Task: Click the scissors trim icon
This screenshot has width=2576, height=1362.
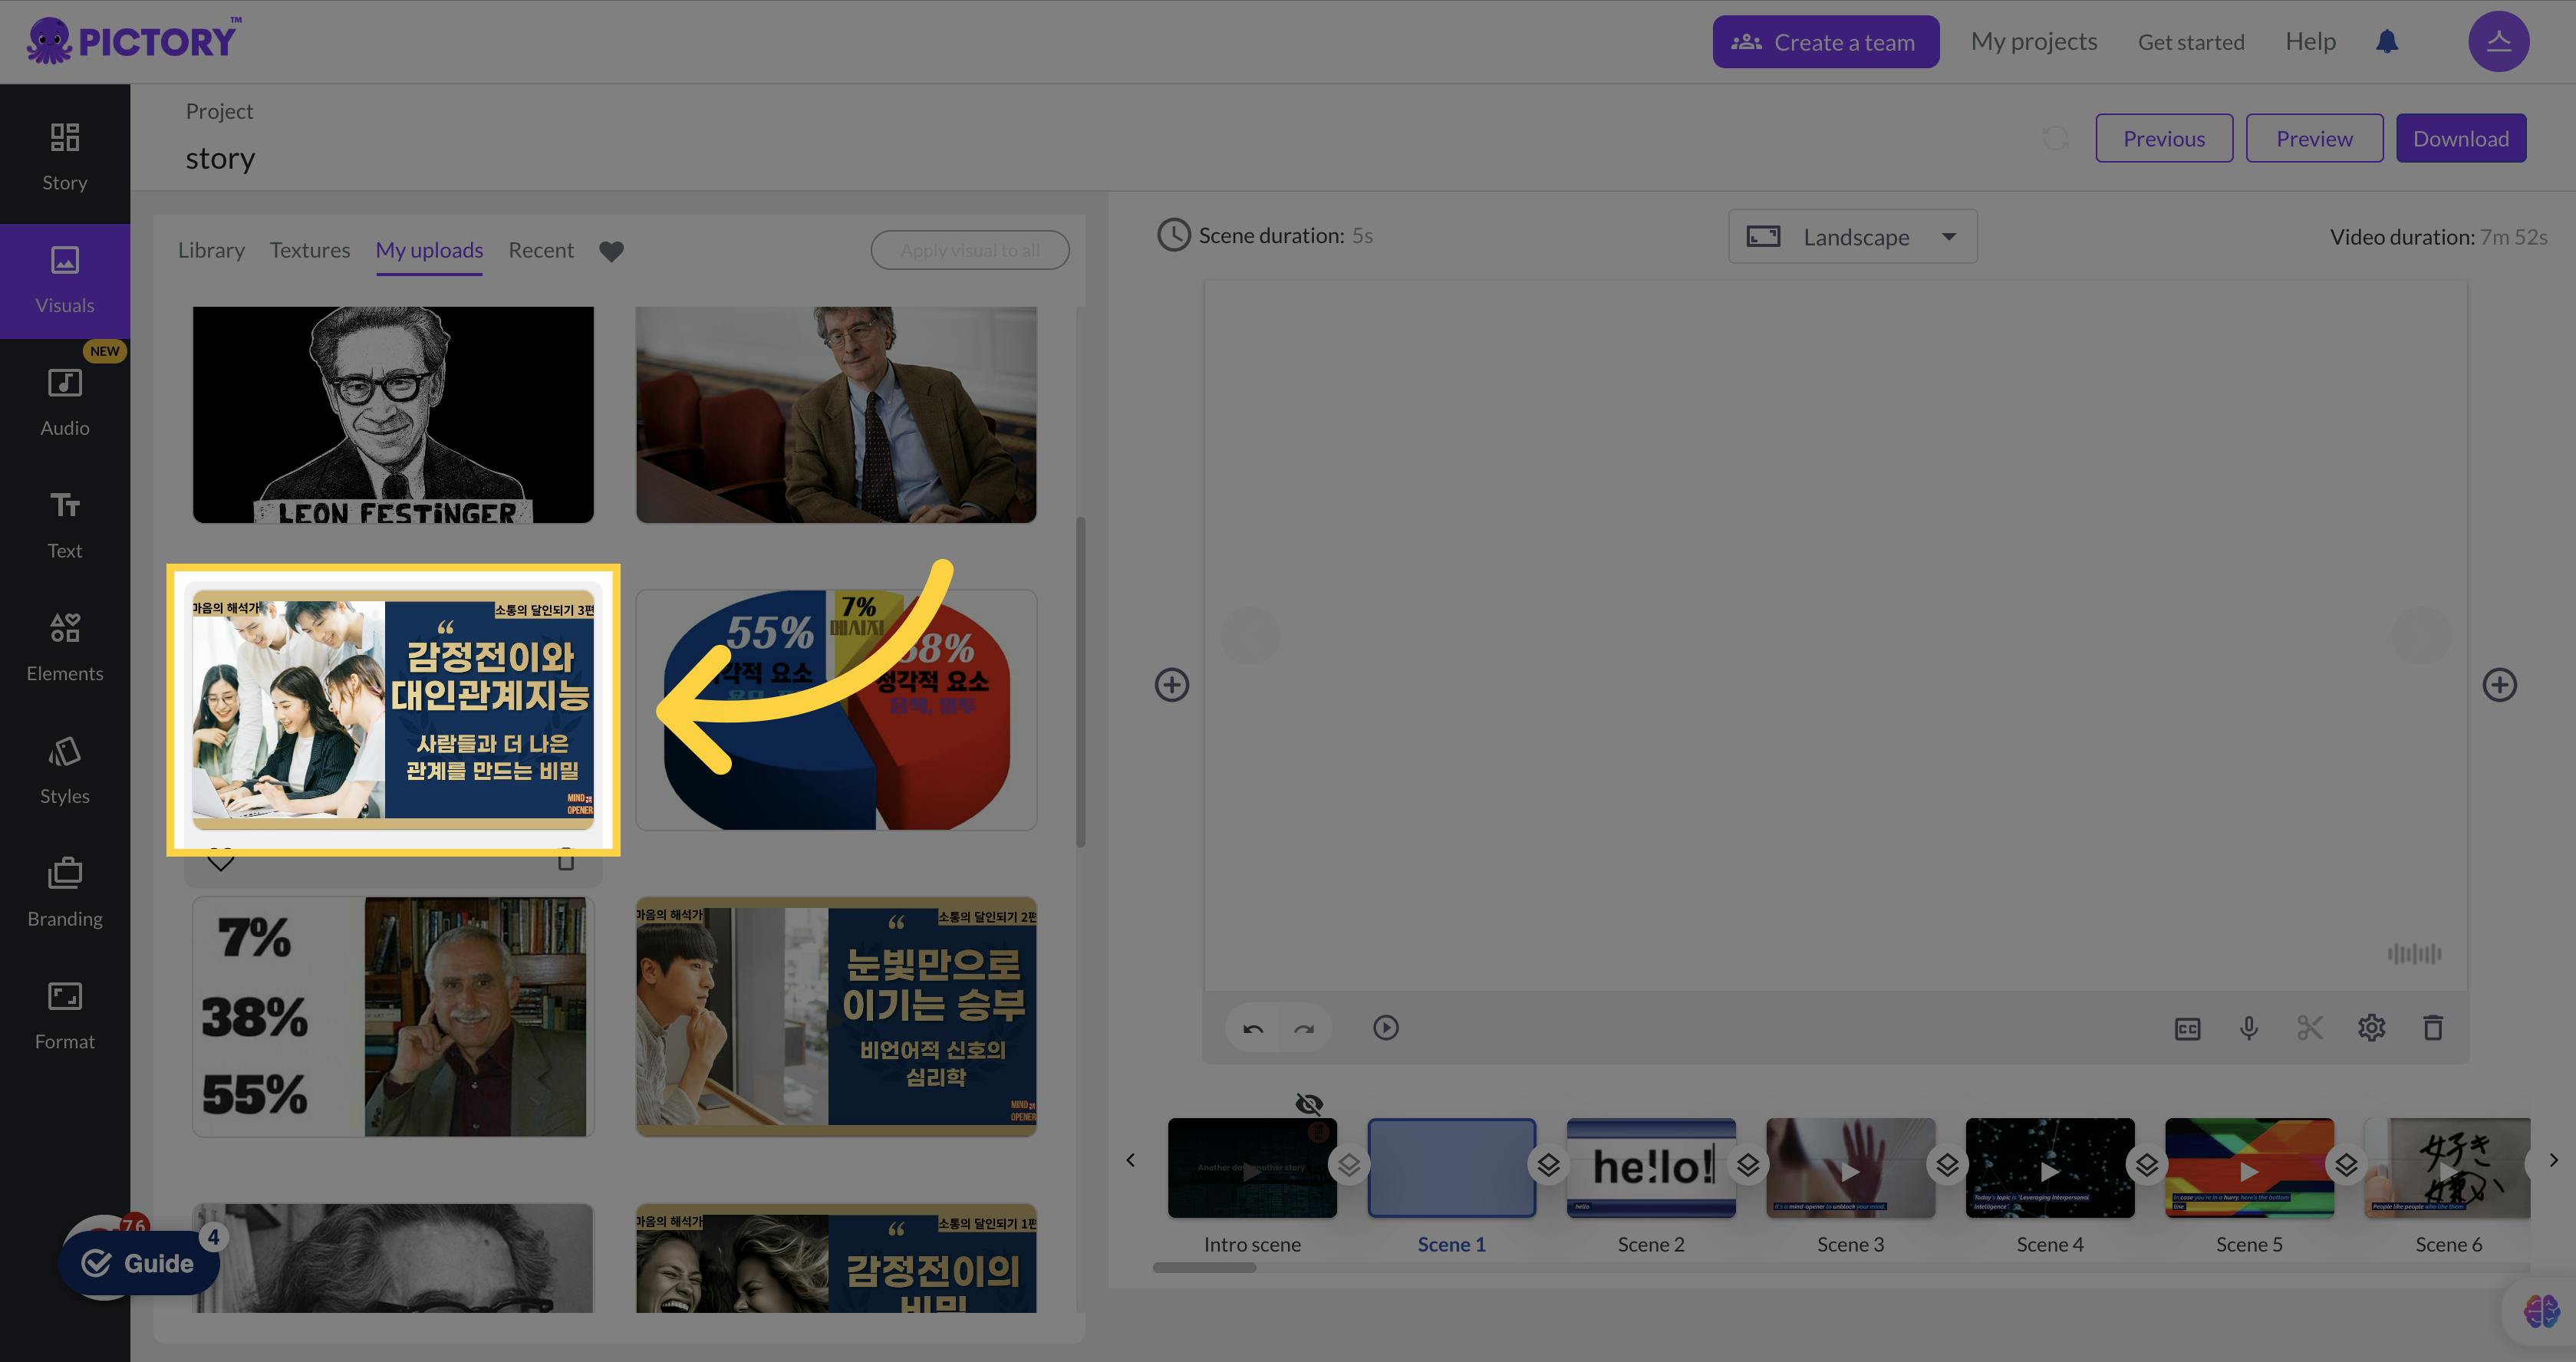Action: coord(2310,1028)
